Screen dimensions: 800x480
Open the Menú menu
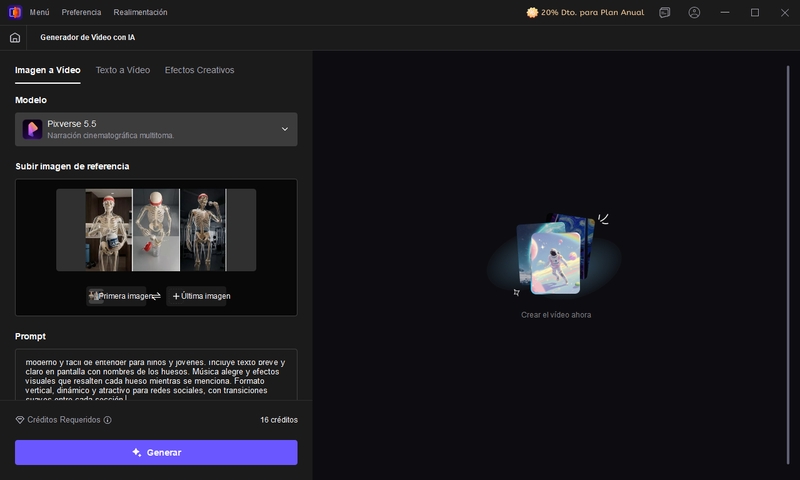(39, 12)
